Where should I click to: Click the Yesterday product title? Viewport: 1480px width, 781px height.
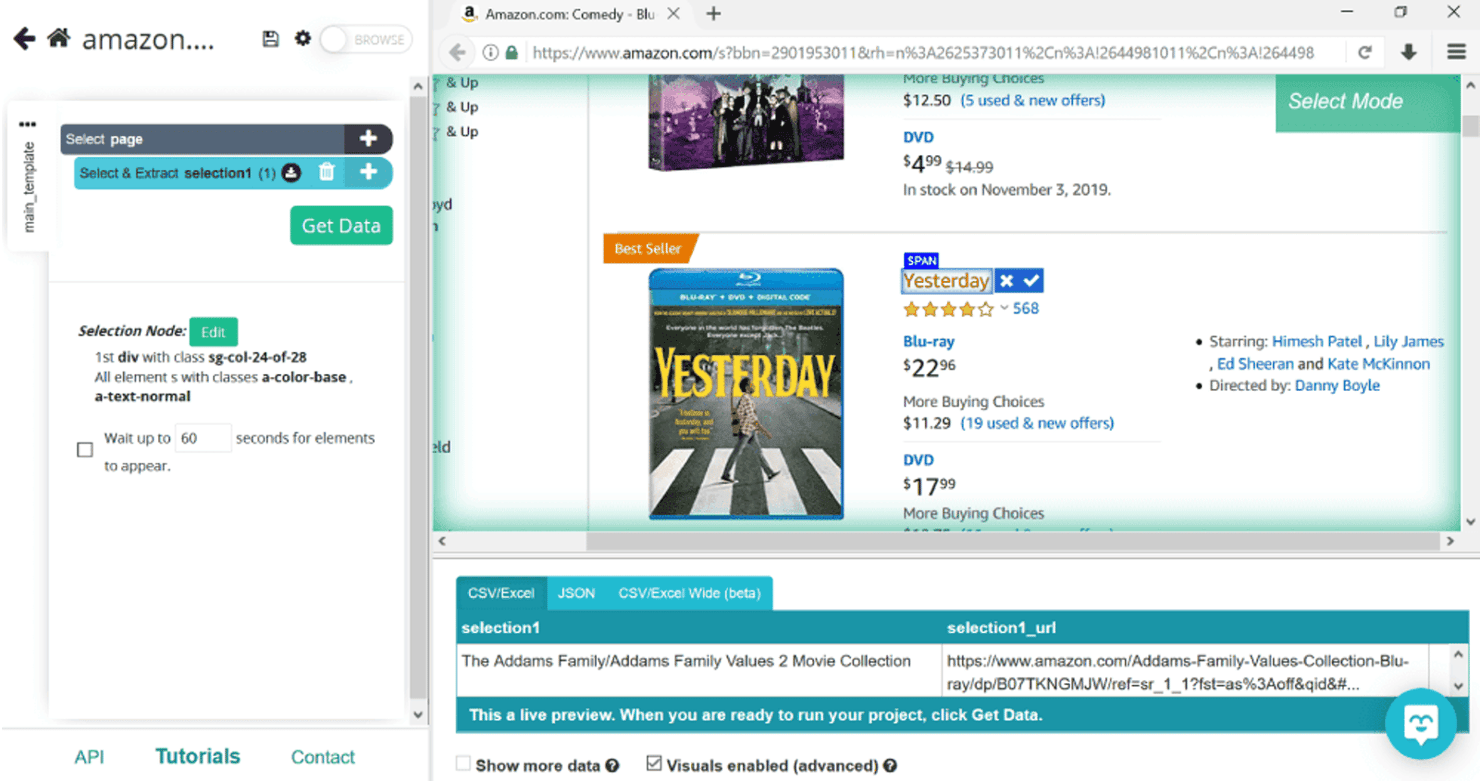(x=946, y=281)
